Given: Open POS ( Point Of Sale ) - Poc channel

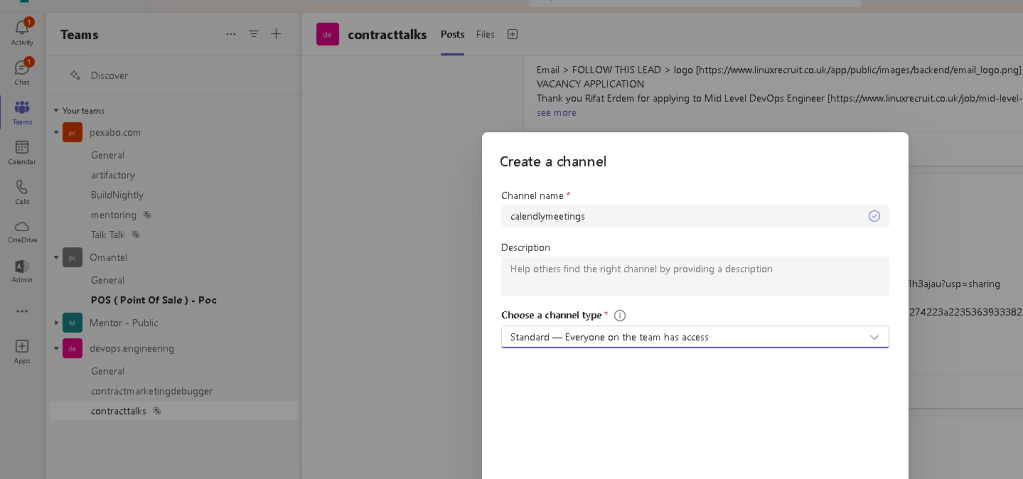Looking at the screenshot, I should coord(154,300).
